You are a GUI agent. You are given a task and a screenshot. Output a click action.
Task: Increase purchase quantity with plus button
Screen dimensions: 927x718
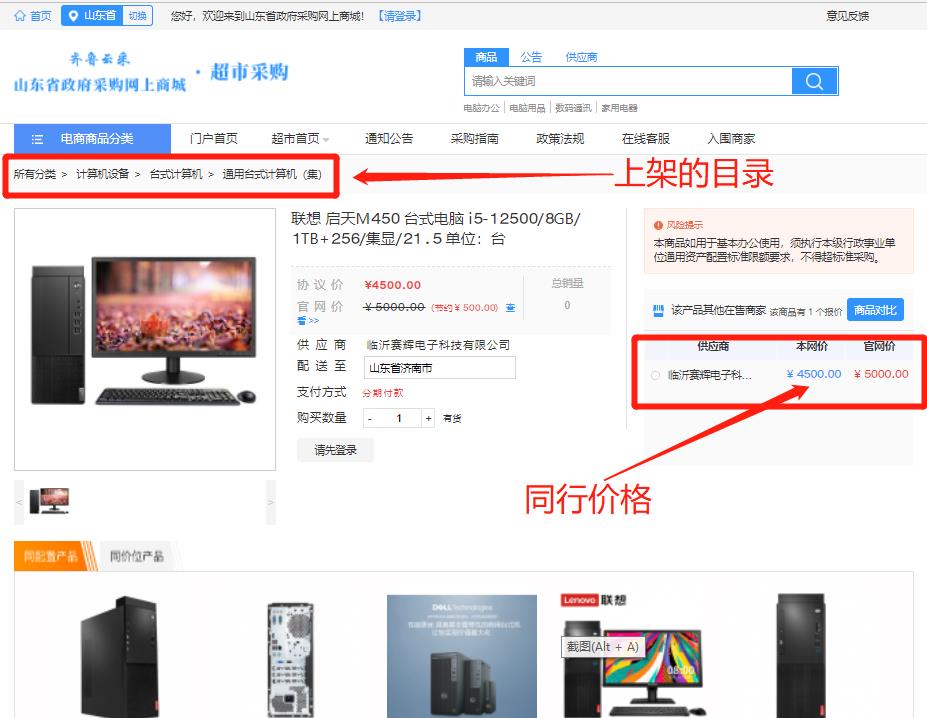click(429, 418)
